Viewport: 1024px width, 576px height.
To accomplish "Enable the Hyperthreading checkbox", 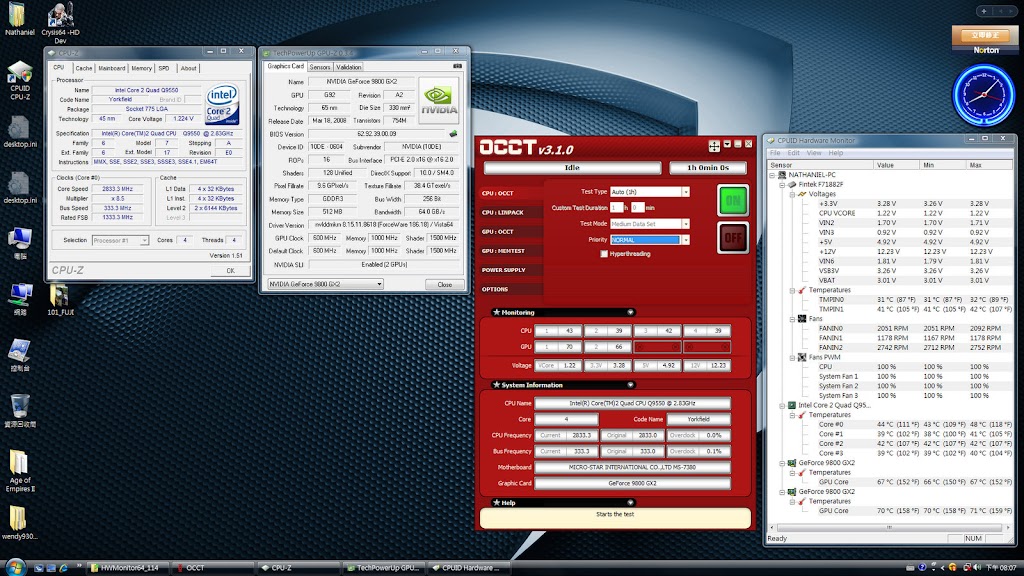I will pos(604,254).
